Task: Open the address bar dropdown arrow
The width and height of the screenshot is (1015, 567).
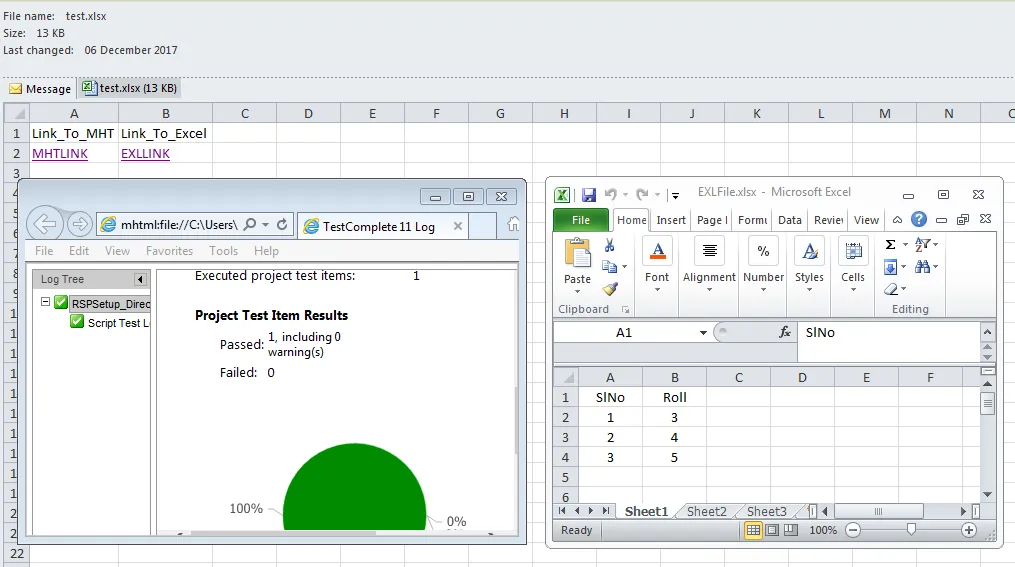Action: 265,225
